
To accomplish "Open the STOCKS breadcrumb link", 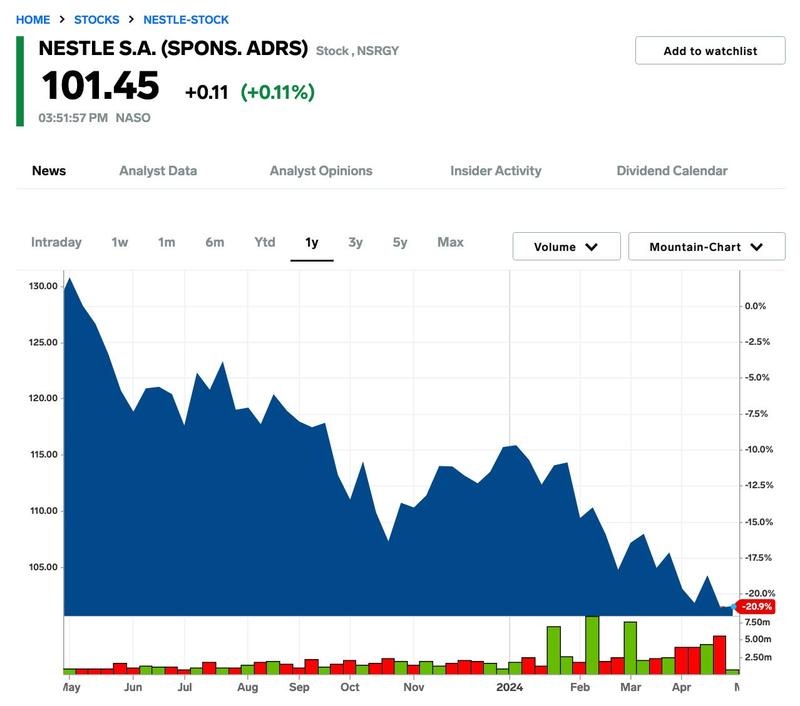I will (96, 20).
